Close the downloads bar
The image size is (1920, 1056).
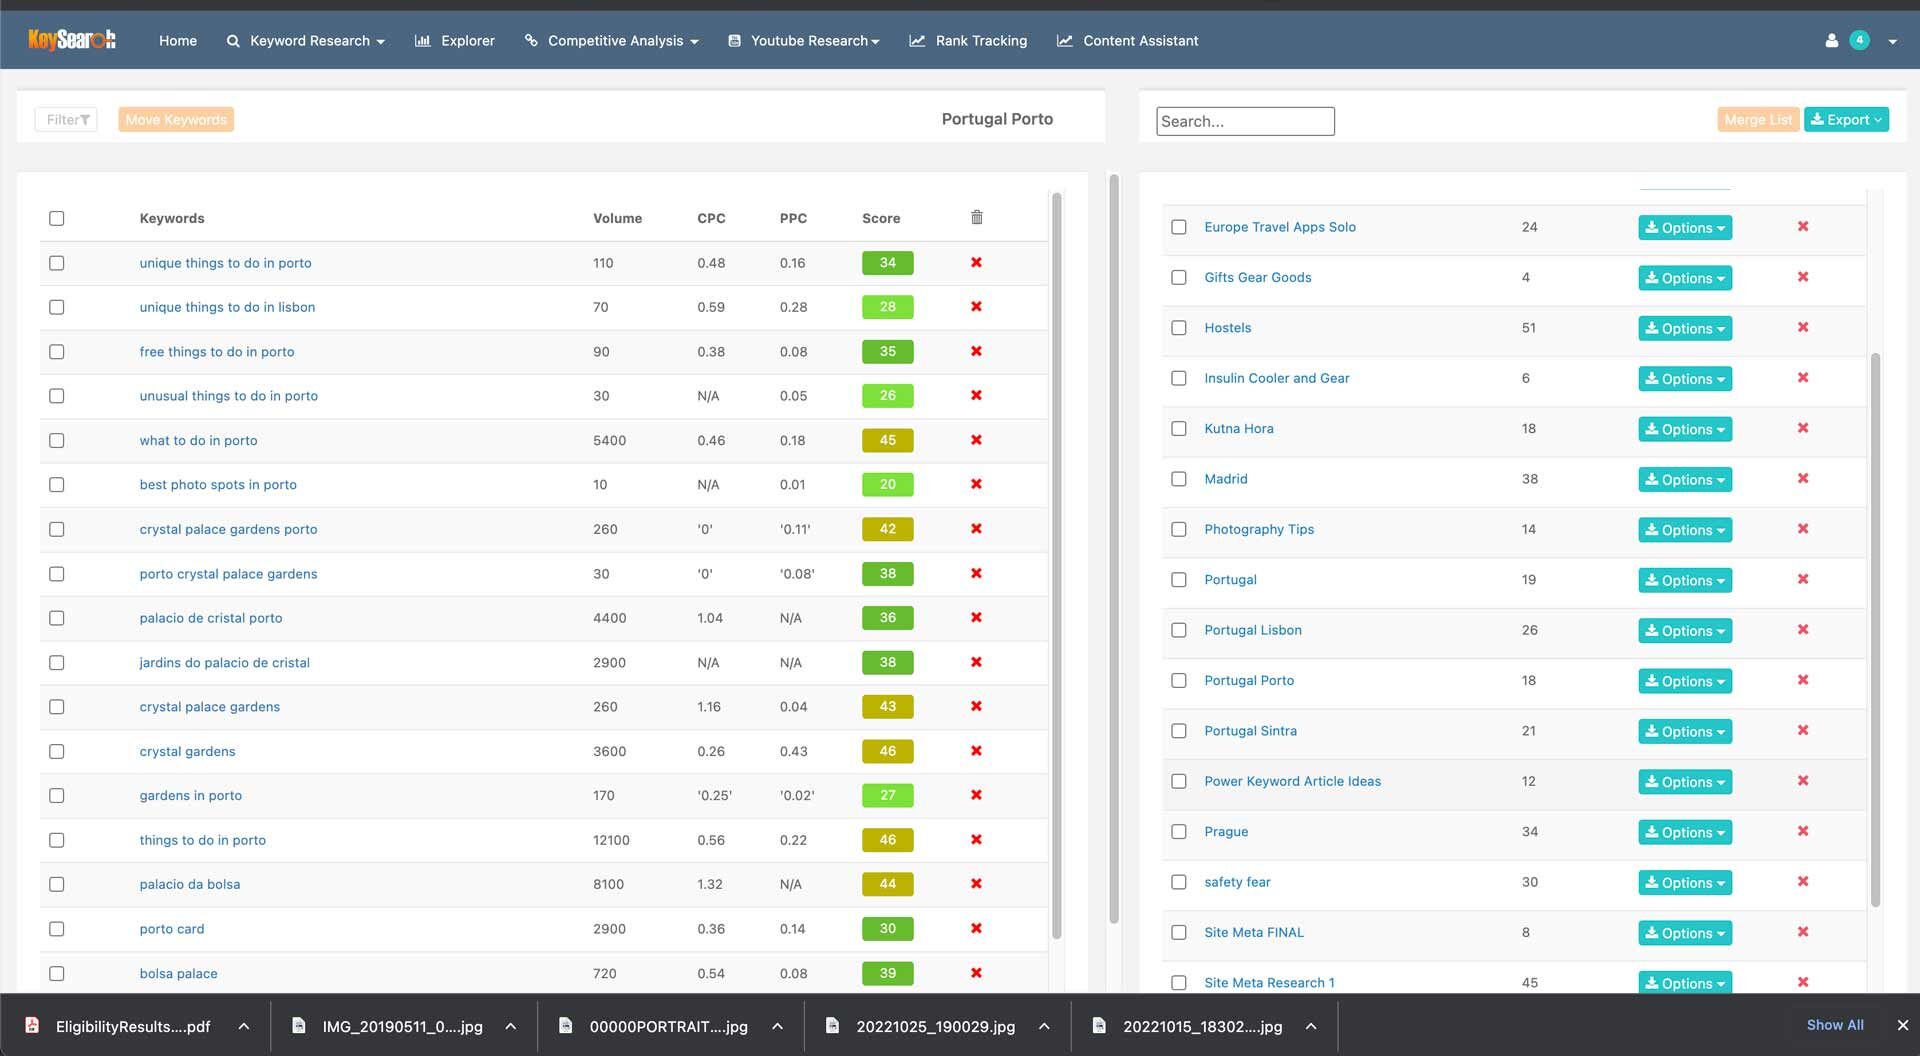(1903, 1025)
